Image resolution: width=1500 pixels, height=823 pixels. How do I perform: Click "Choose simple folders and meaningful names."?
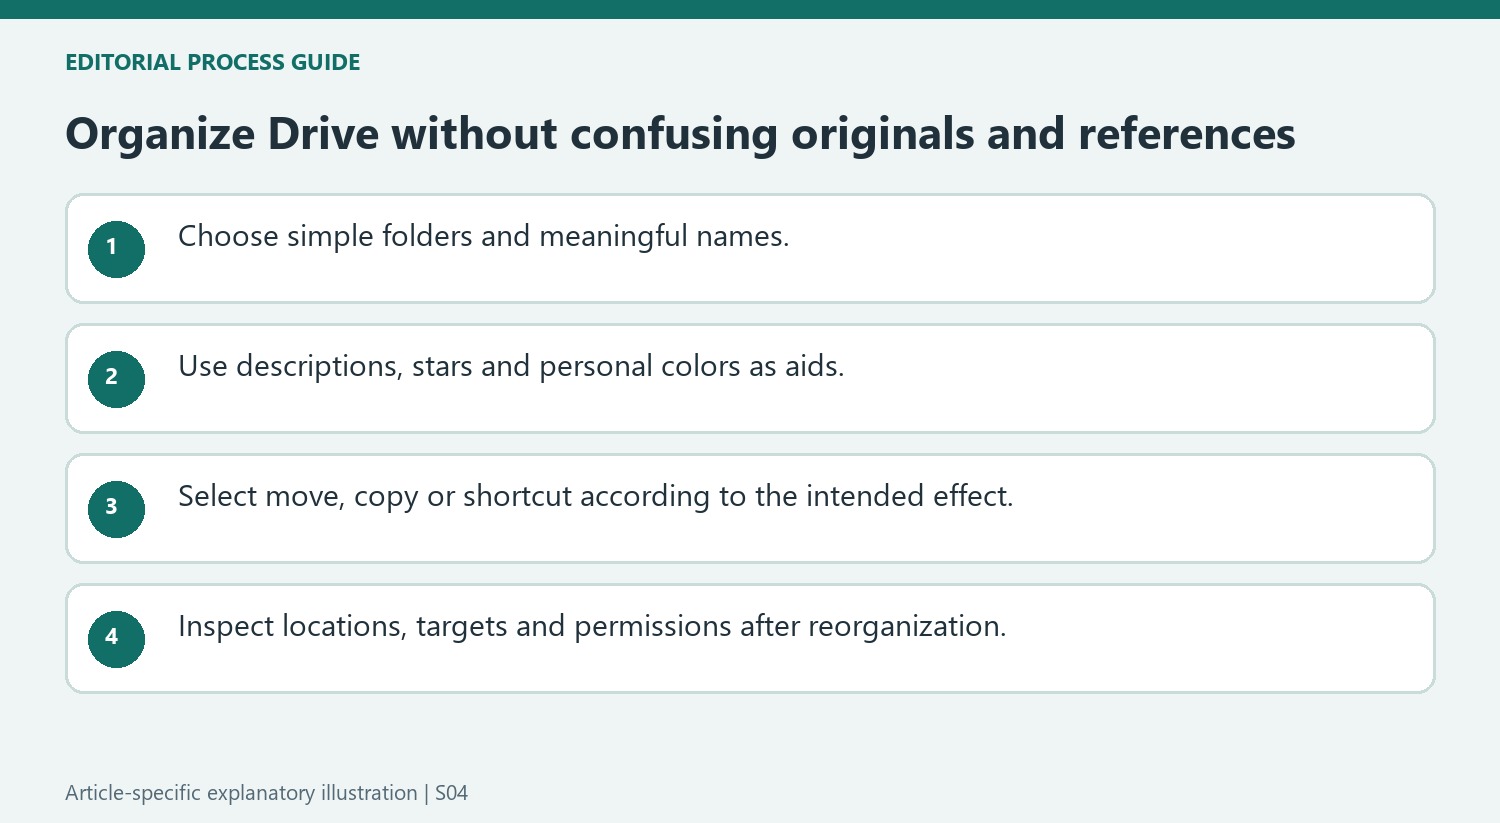(x=483, y=237)
